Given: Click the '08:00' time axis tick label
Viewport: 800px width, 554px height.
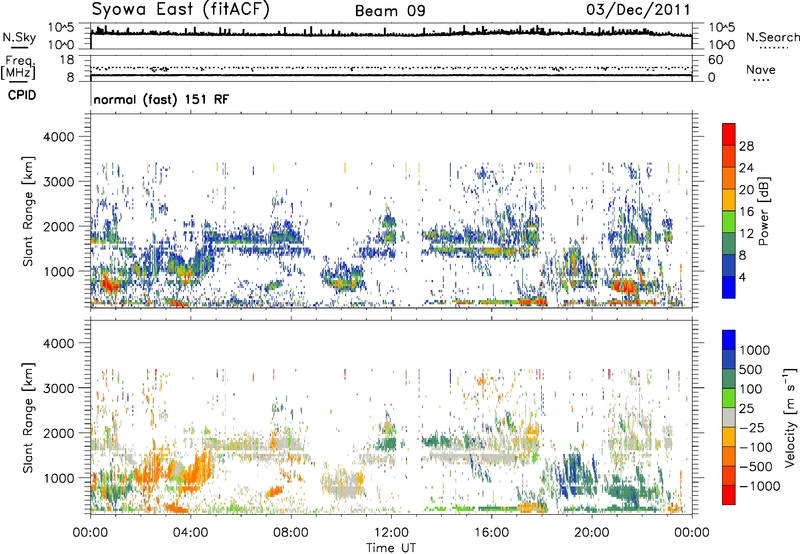Looking at the screenshot, I should point(291,533).
